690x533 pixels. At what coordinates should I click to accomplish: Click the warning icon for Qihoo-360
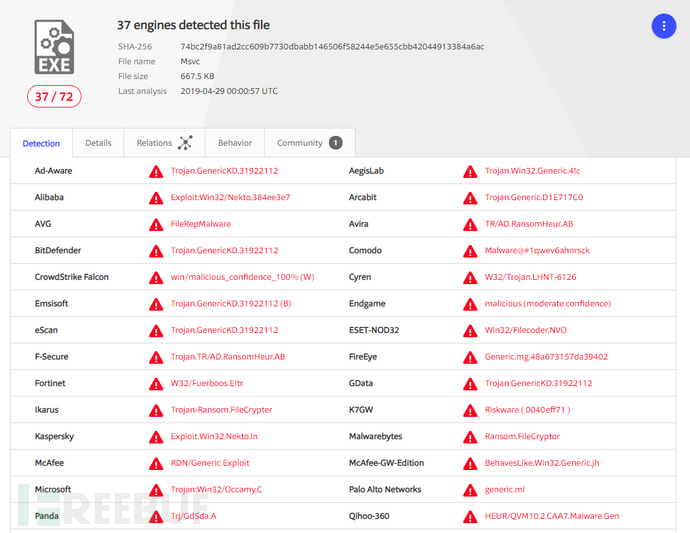pyautogui.click(x=470, y=516)
